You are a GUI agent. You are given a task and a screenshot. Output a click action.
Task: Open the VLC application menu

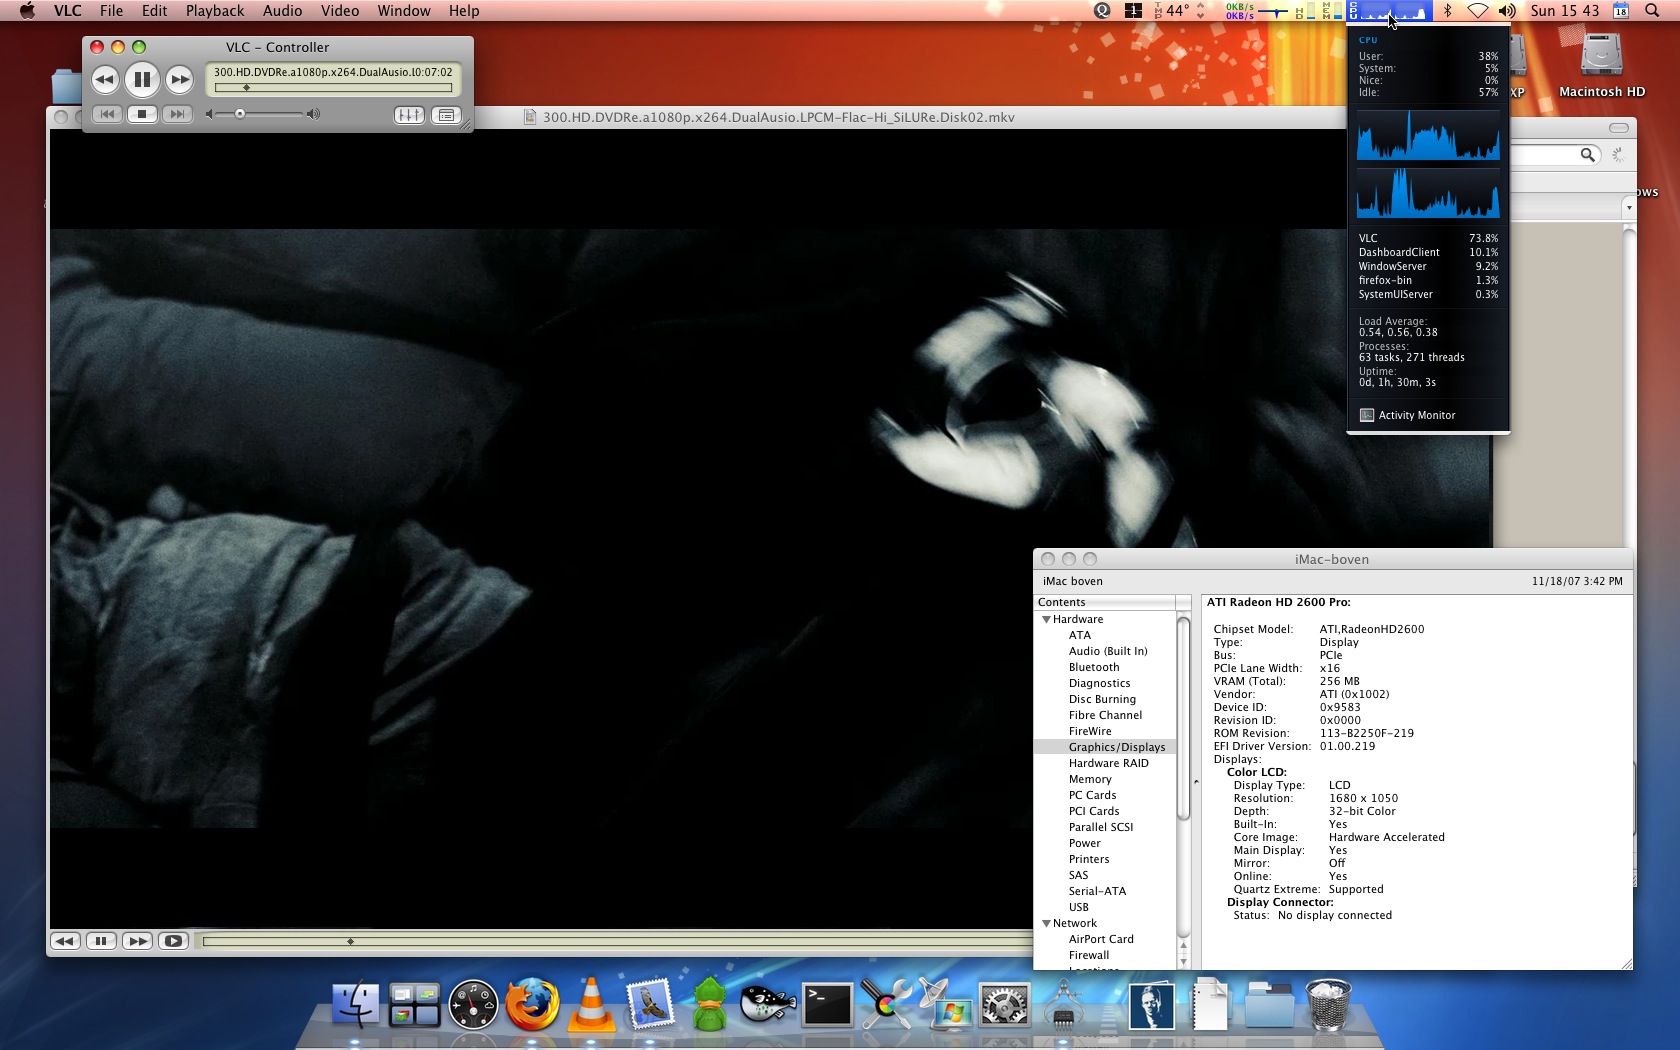[x=67, y=11]
